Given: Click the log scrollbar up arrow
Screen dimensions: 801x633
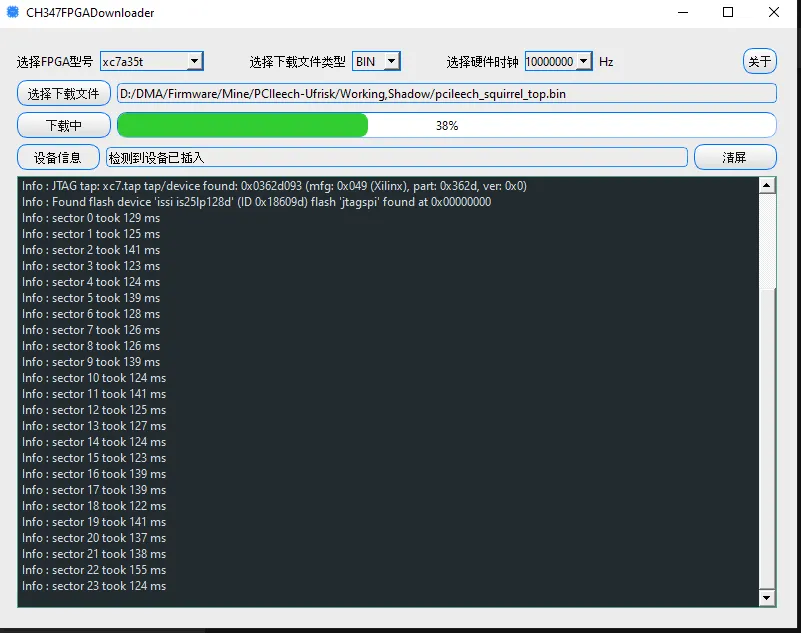Looking at the screenshot, I should coord(767,185).
